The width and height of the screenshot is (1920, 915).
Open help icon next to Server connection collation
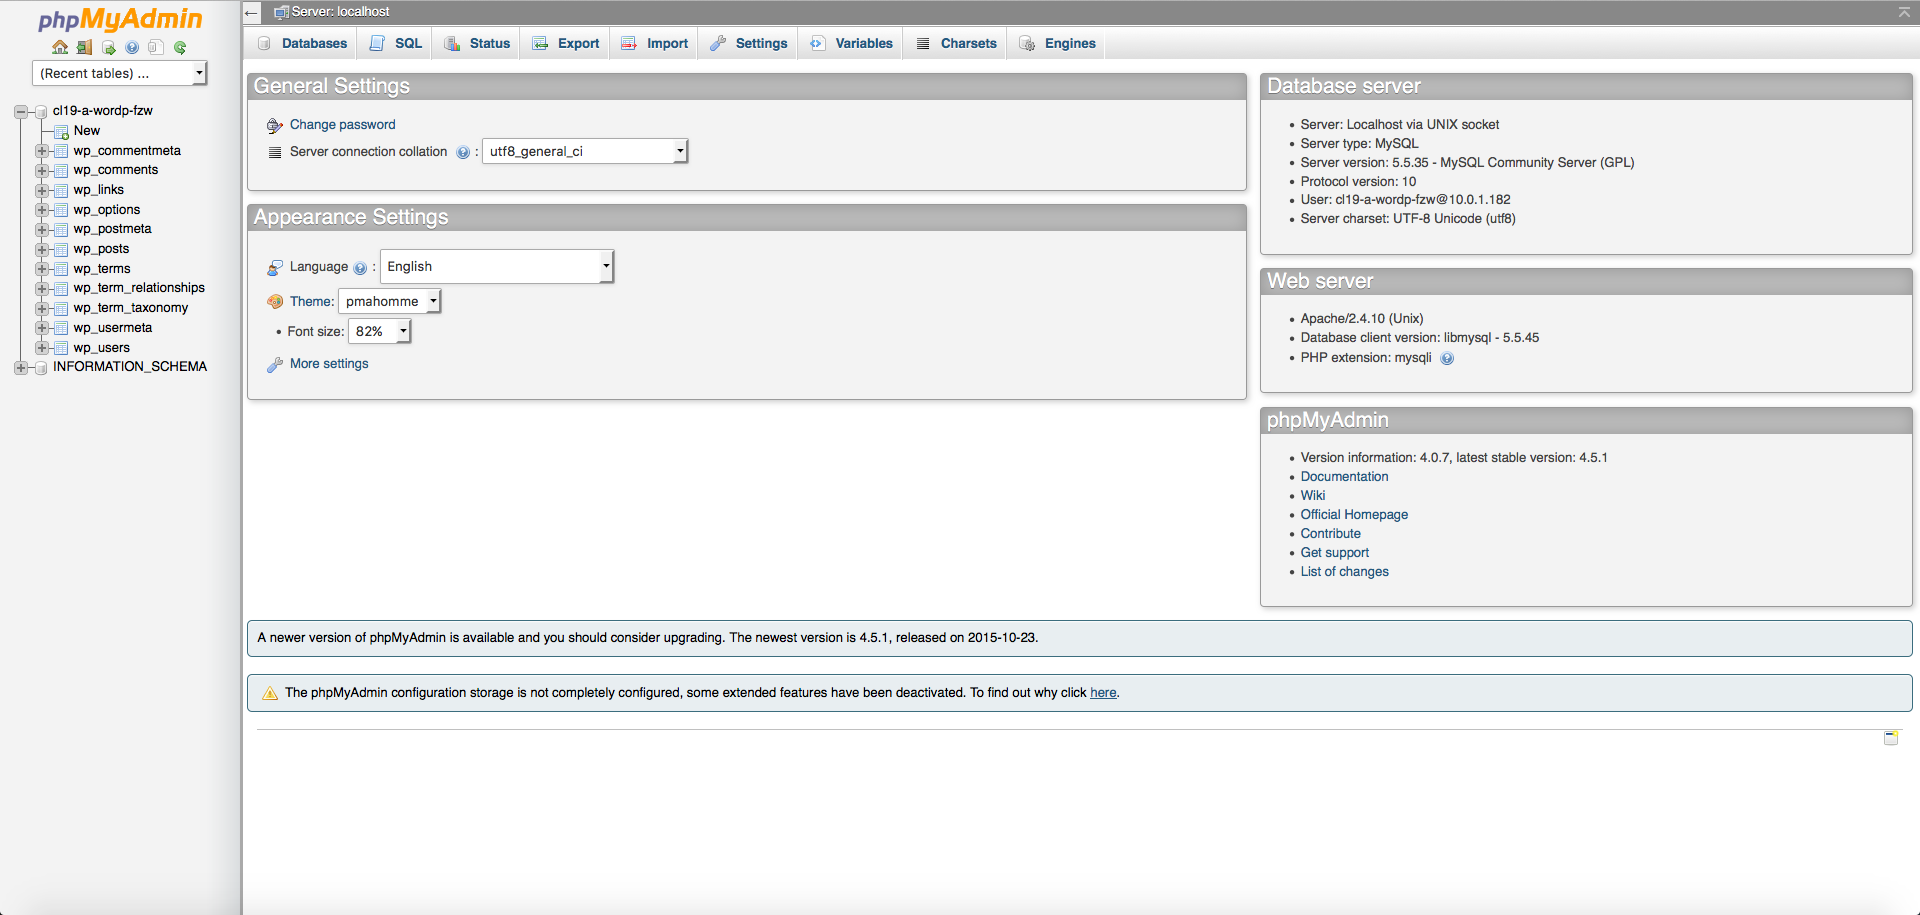click(463, 152)
